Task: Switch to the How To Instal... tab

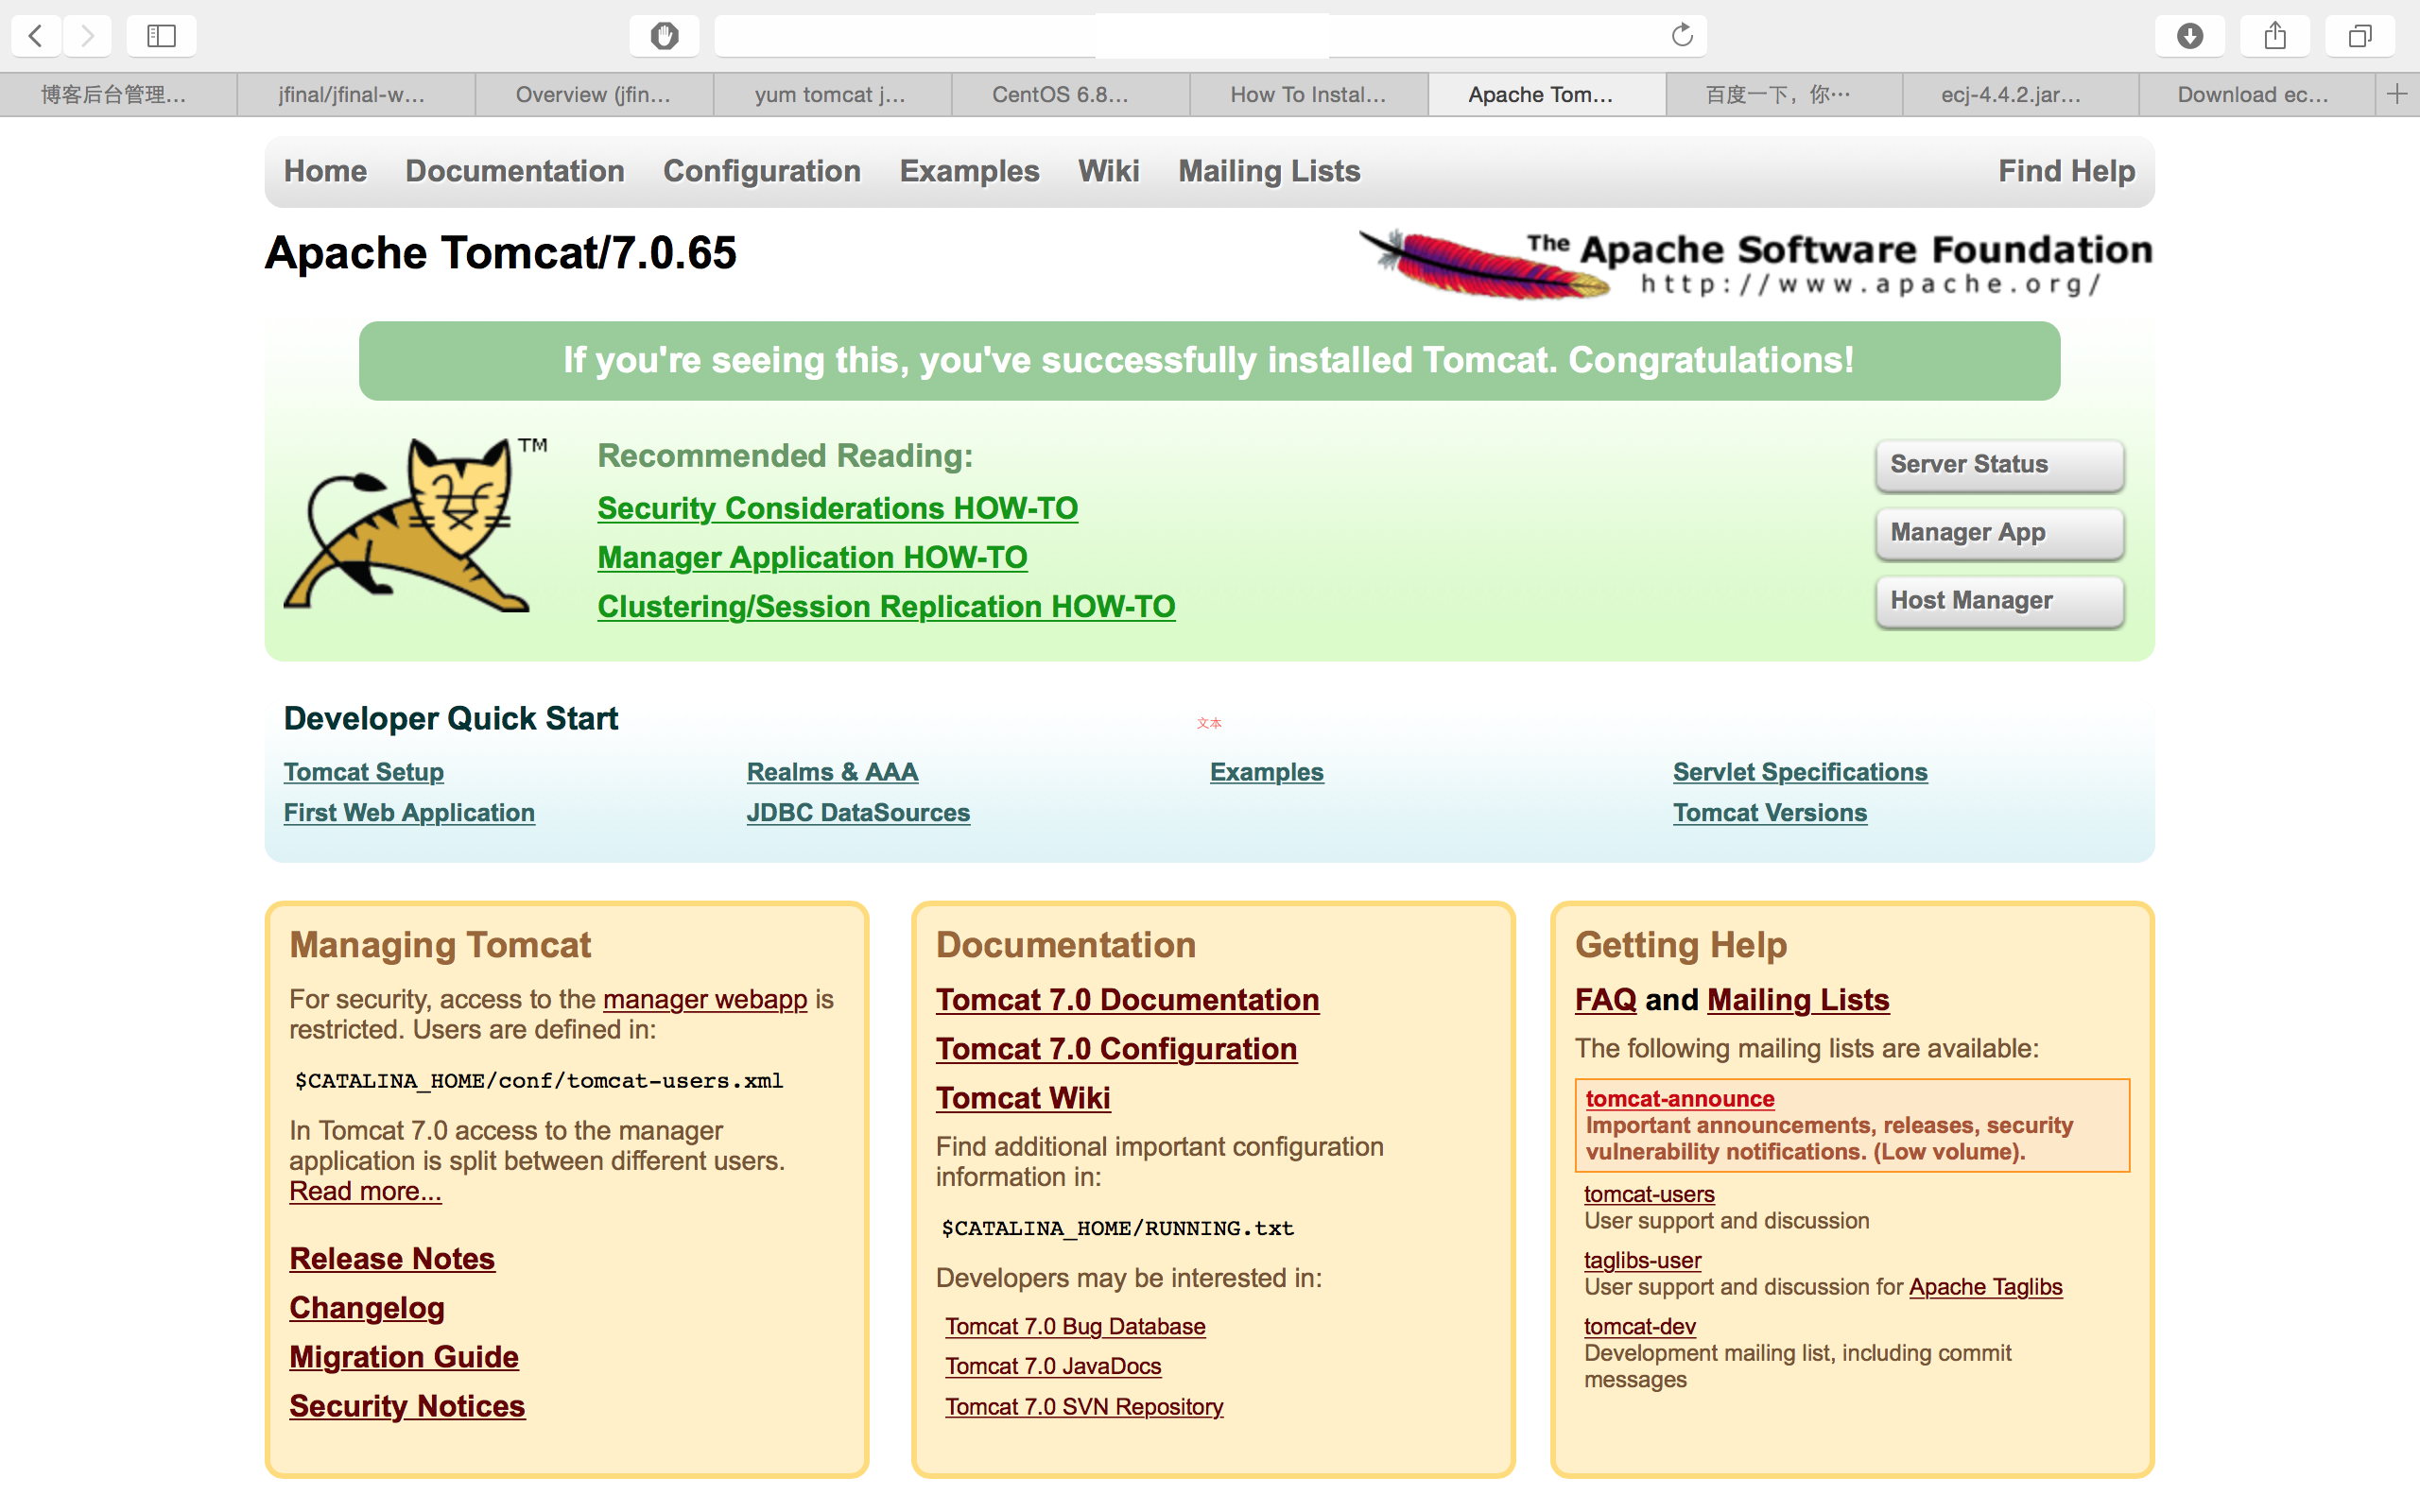Action: point(1308,94)
